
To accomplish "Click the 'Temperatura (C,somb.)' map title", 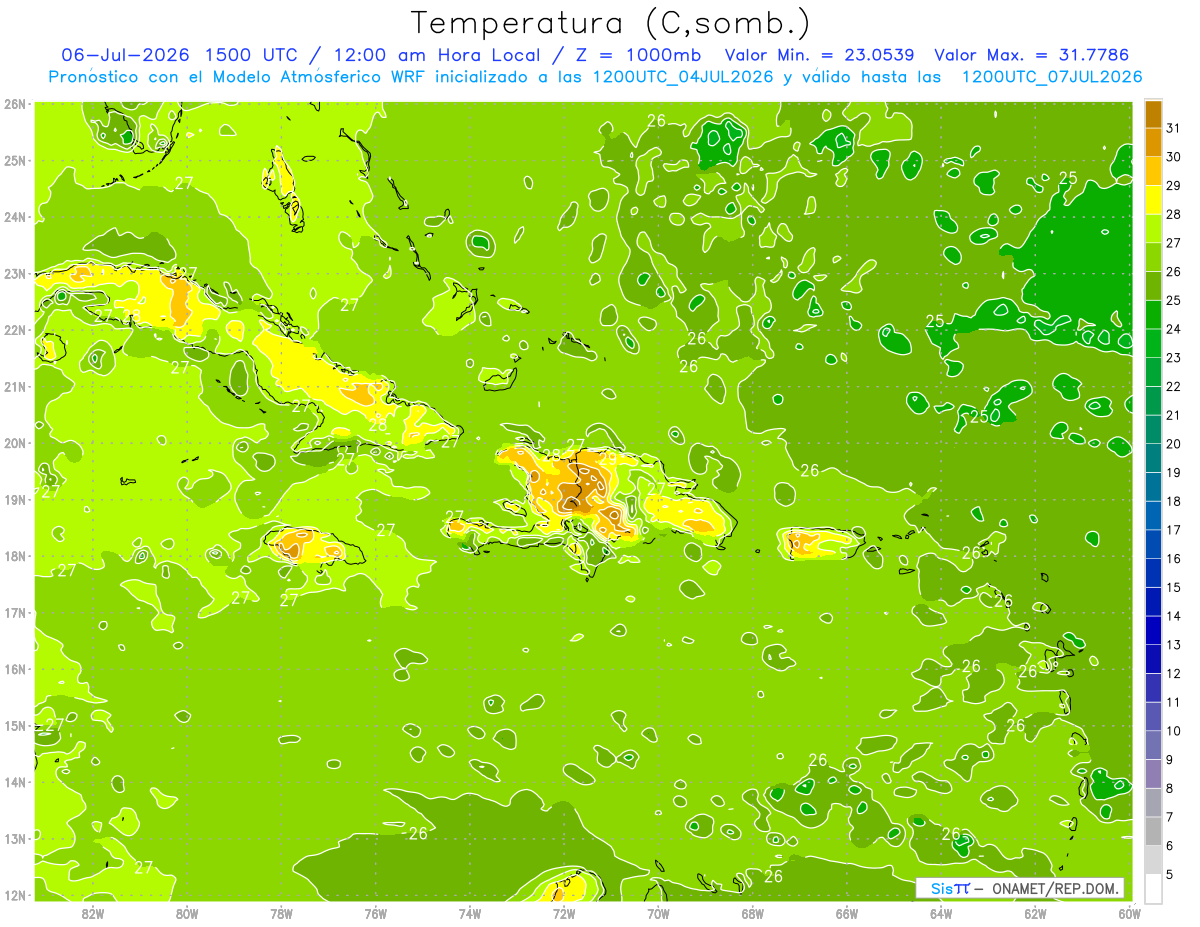I will coord(611,23).
